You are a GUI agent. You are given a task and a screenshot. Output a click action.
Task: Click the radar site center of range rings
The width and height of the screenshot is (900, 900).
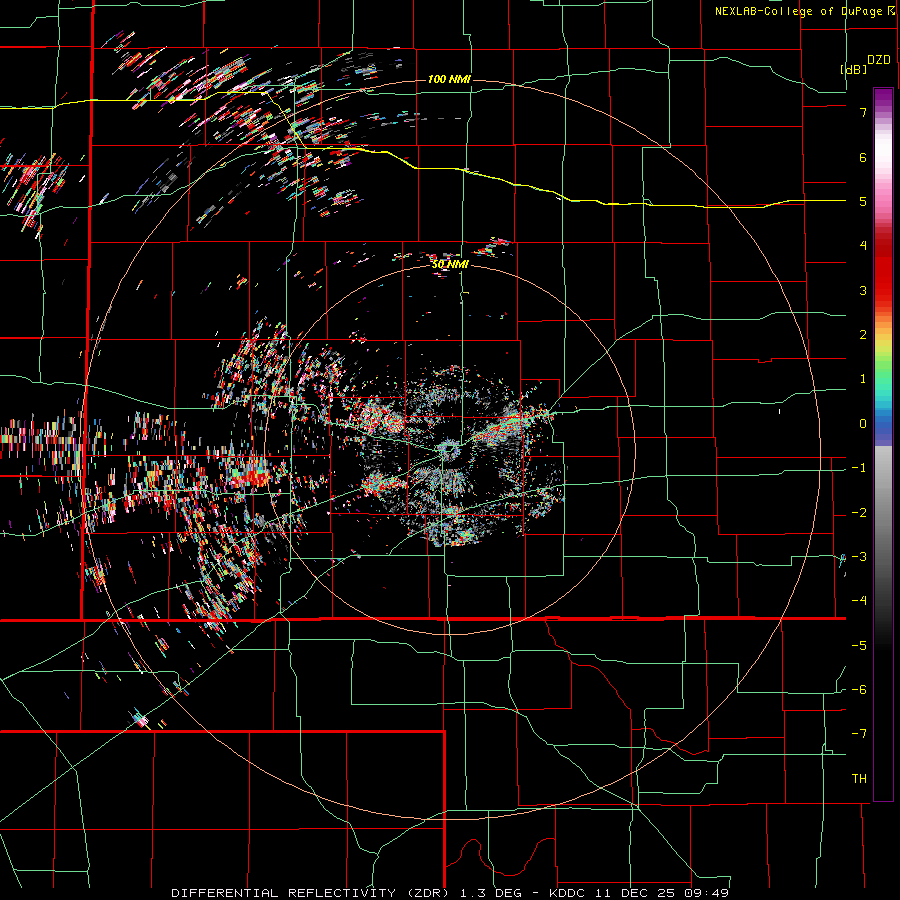[x=449, y=449]
